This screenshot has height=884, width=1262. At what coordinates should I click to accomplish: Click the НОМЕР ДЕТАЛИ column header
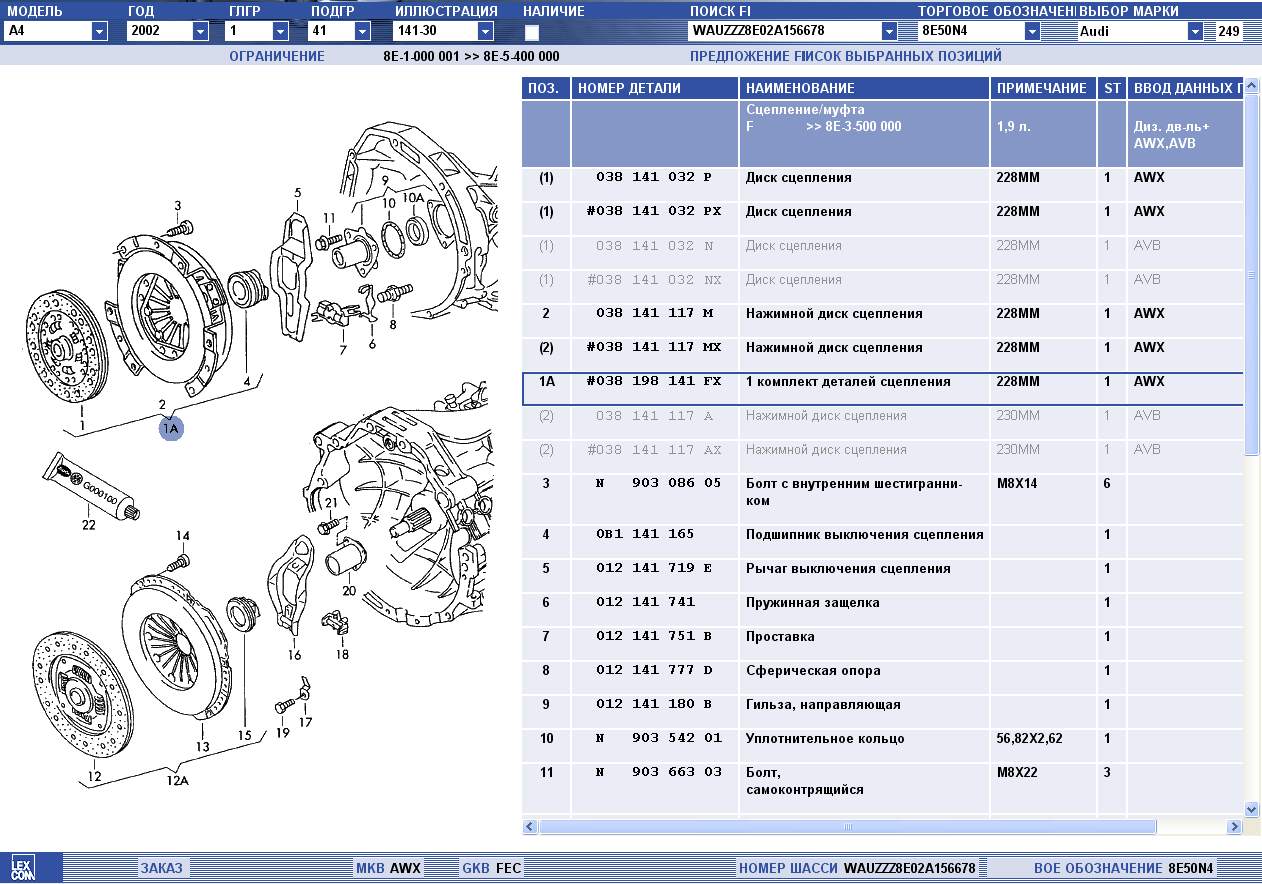click(655, 88)
